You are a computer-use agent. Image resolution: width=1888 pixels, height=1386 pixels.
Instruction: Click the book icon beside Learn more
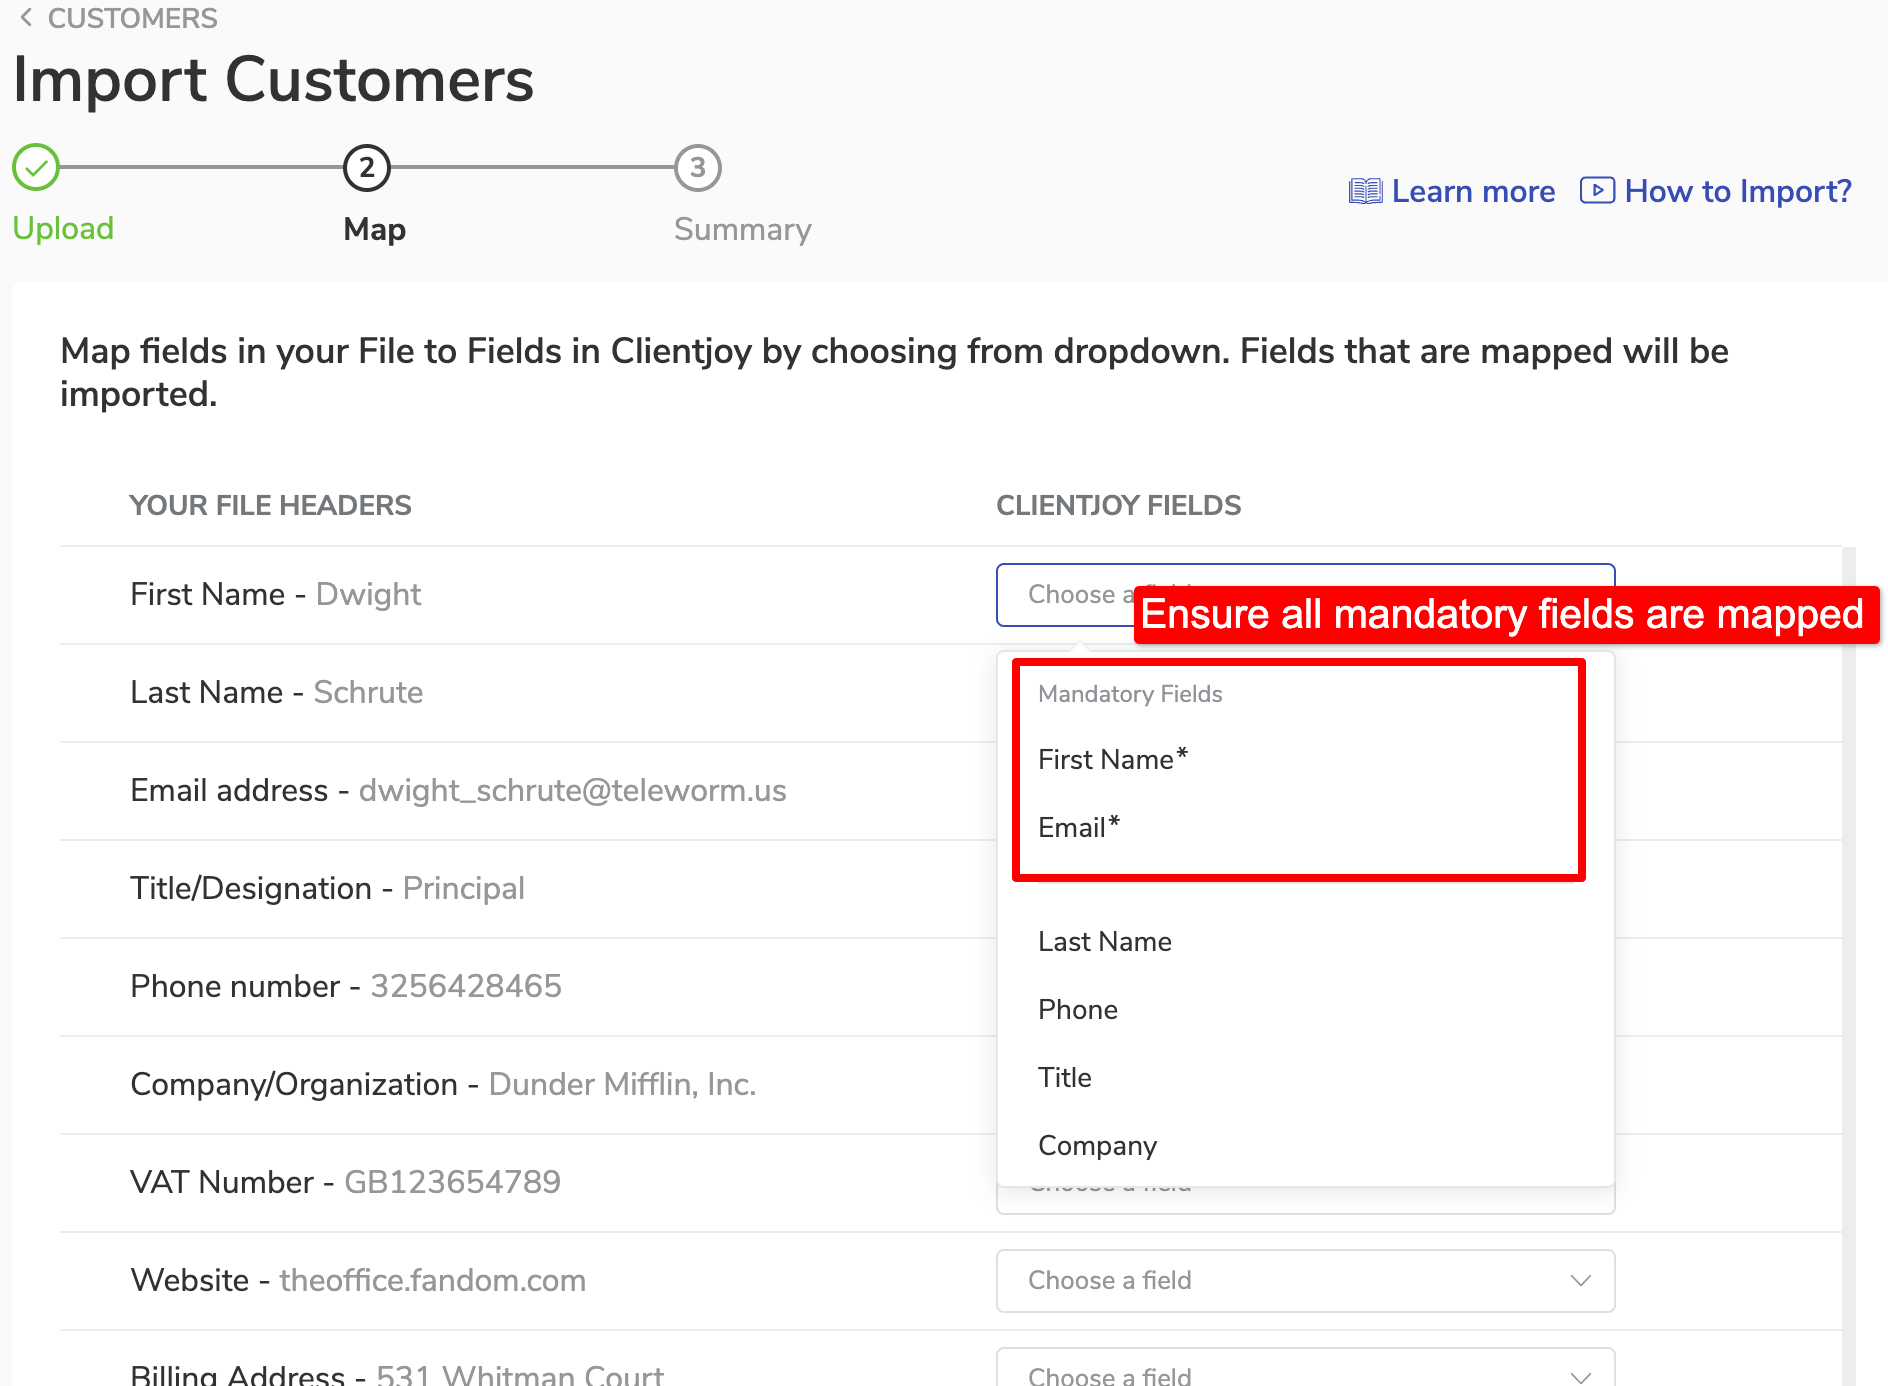[1365, 191]
